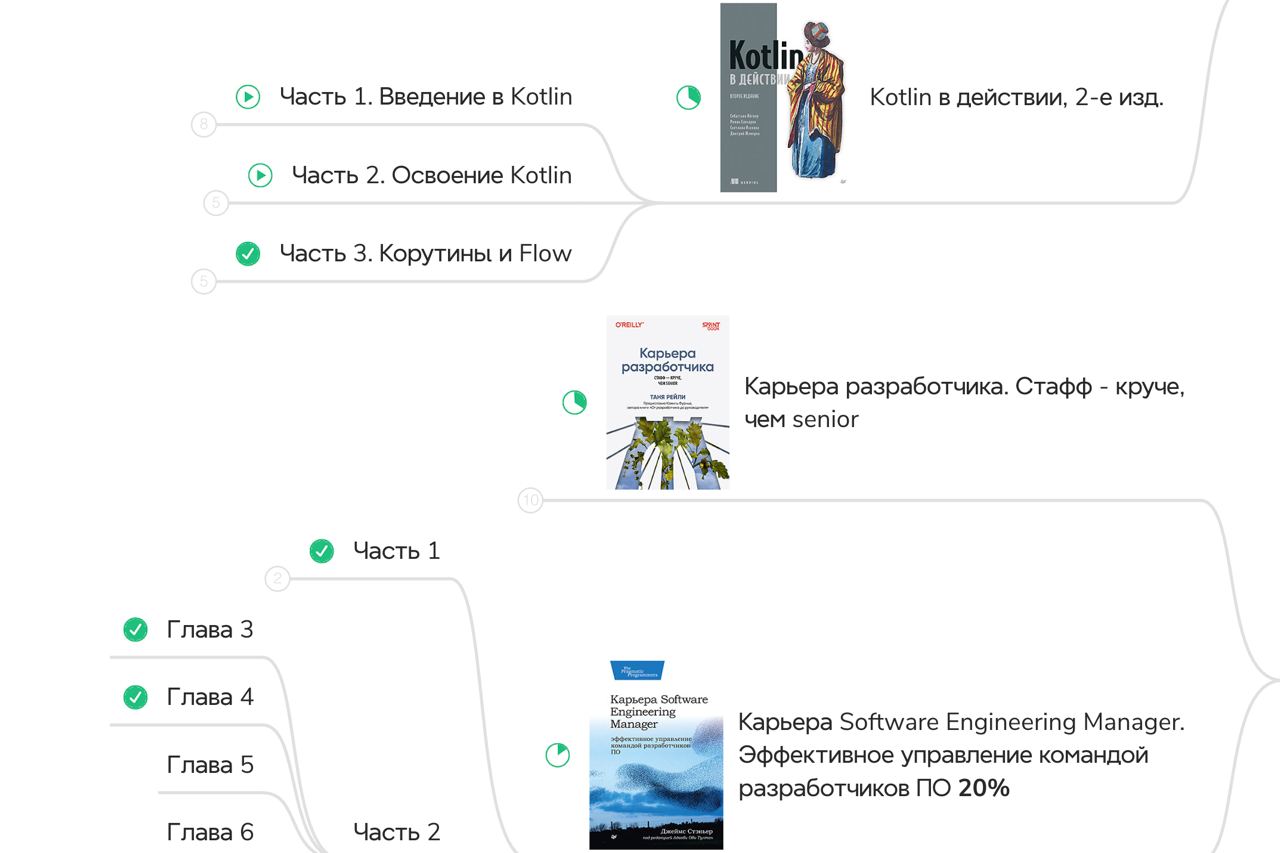
Task: Toggle the green checkmark on Часть 3. Корутины и Flow
Action: pyautogui.click(x=248, y=254)
